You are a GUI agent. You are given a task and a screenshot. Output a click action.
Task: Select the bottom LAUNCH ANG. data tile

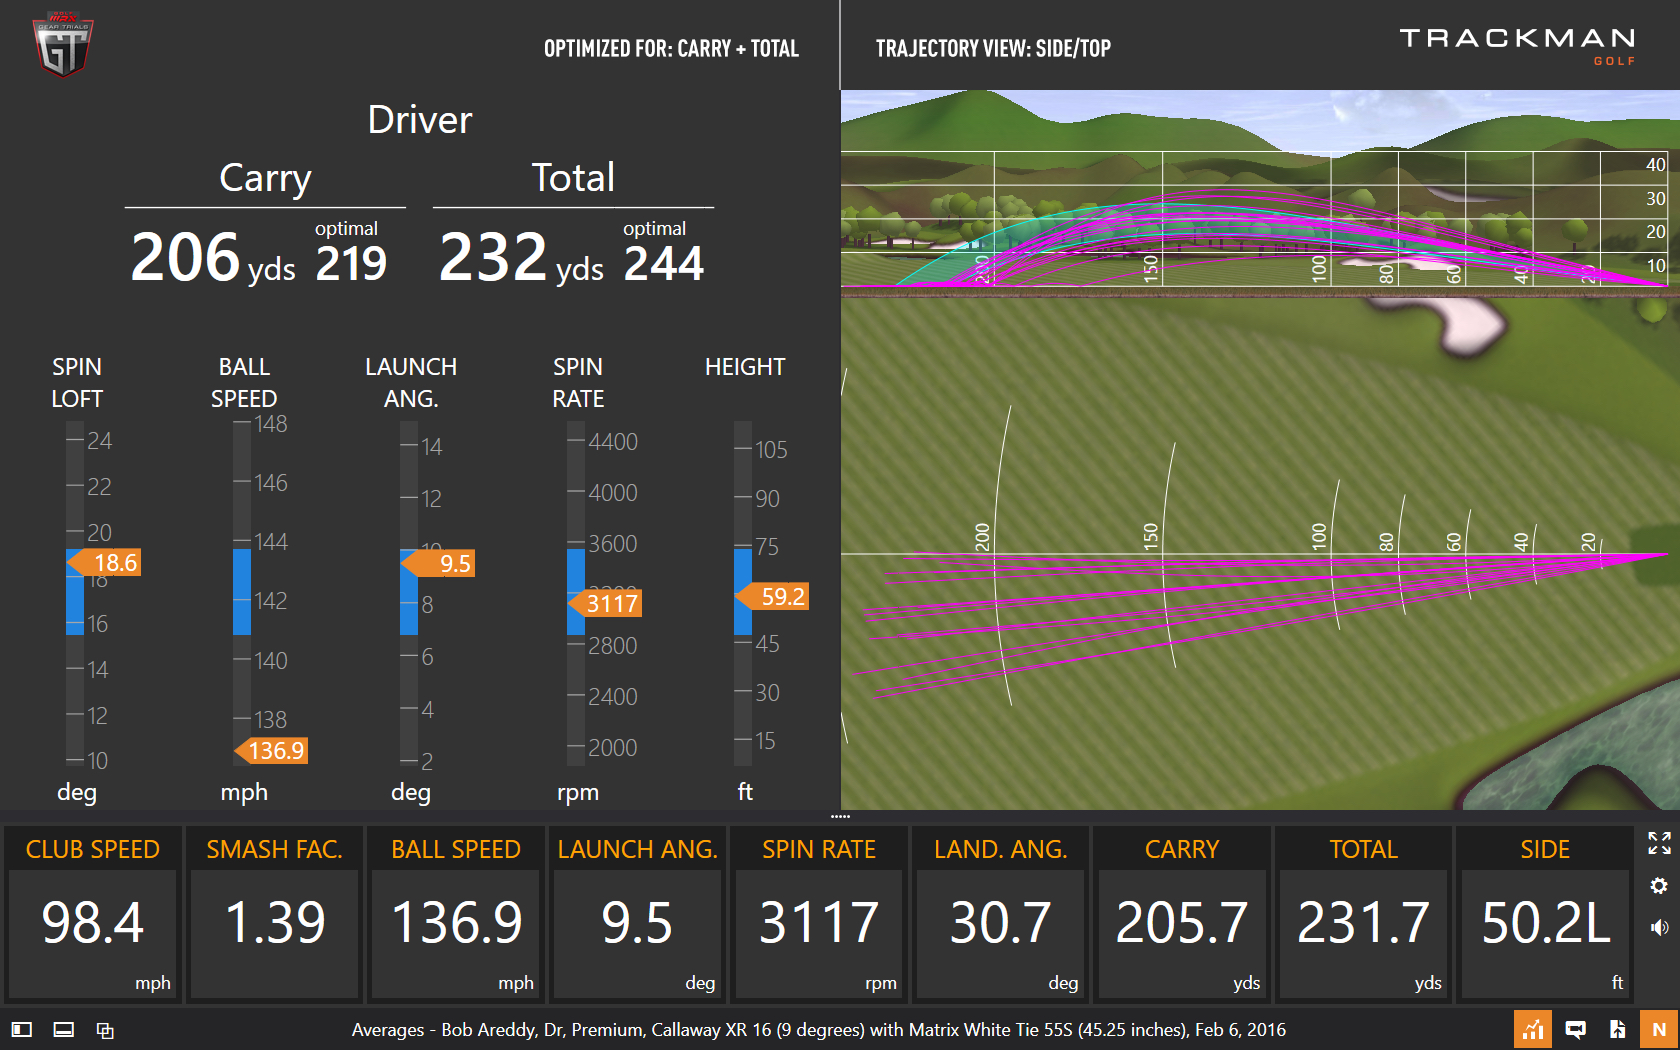click(637, 913)
